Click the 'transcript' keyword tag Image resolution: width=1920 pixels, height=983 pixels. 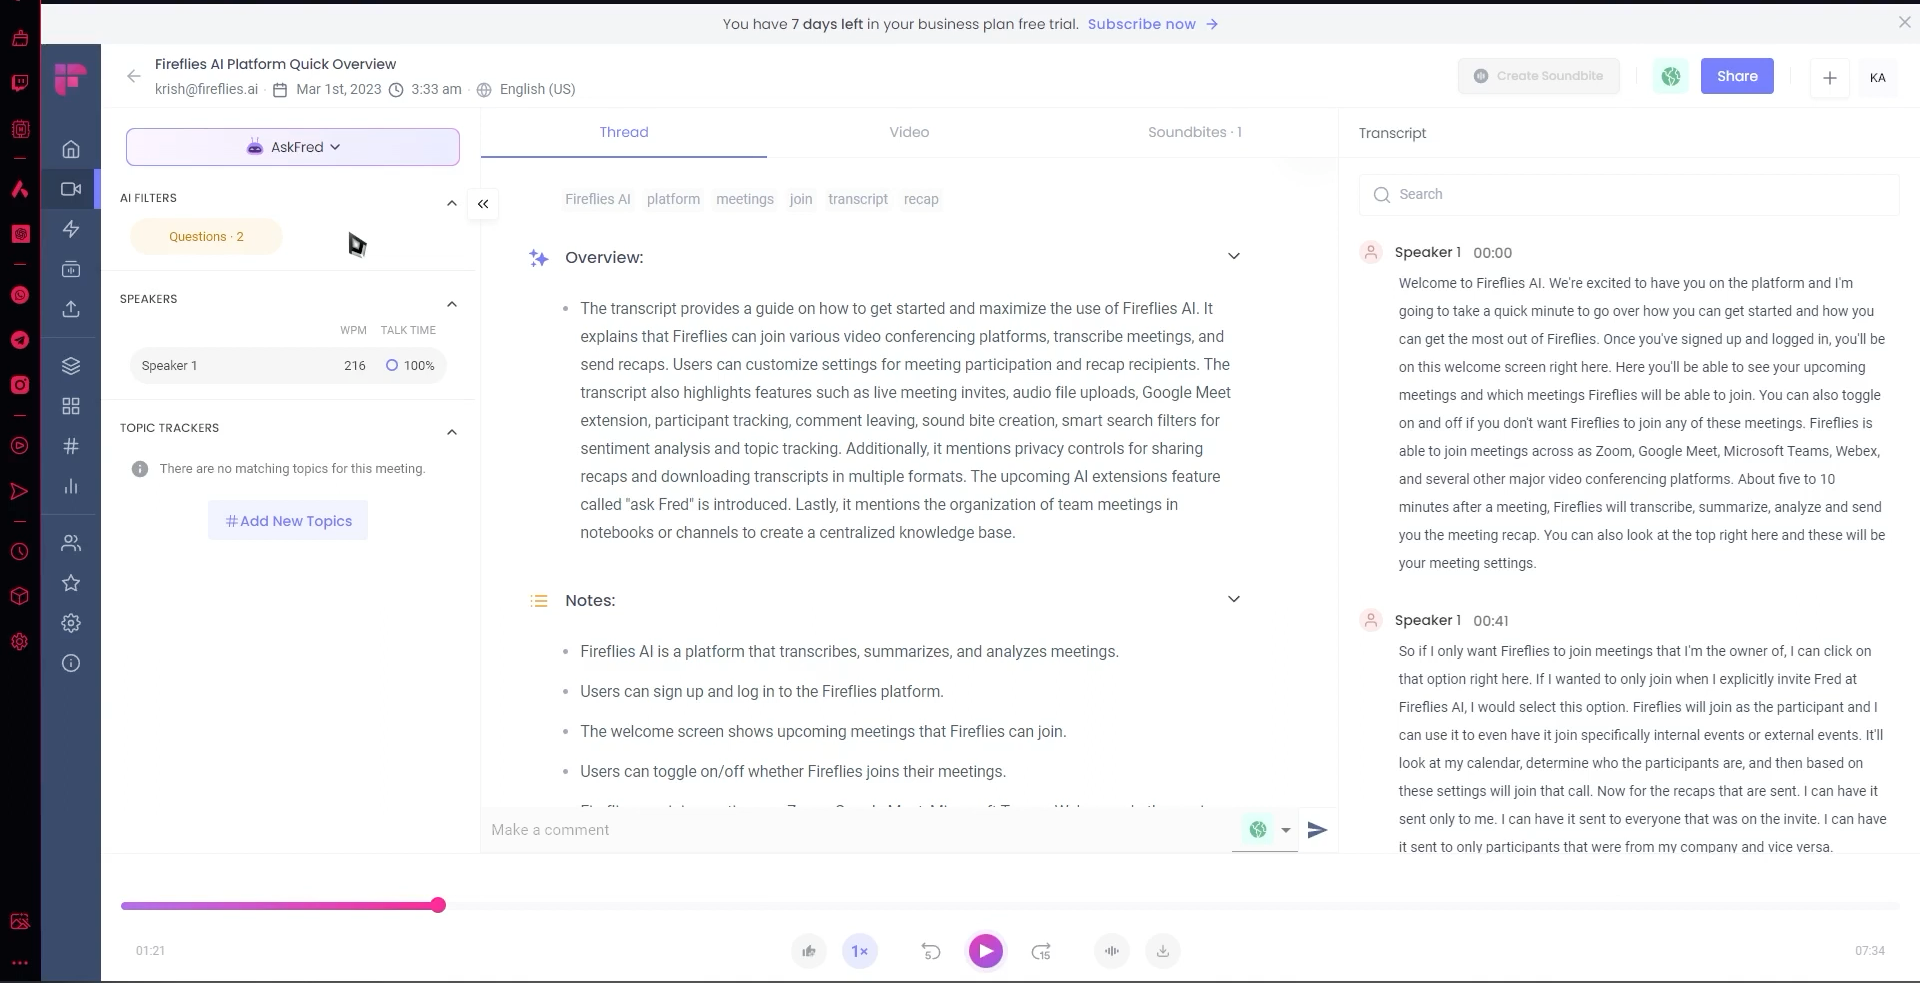[858, 199]
